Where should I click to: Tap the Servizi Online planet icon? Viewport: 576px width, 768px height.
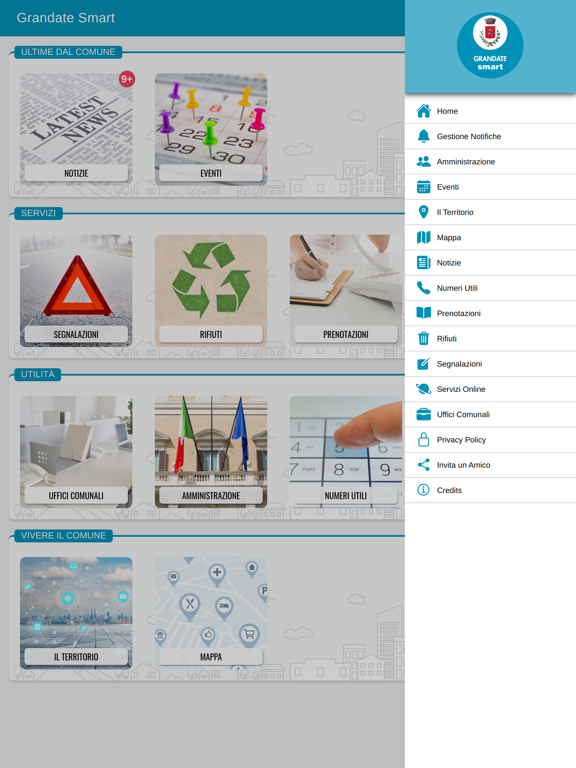423,389
